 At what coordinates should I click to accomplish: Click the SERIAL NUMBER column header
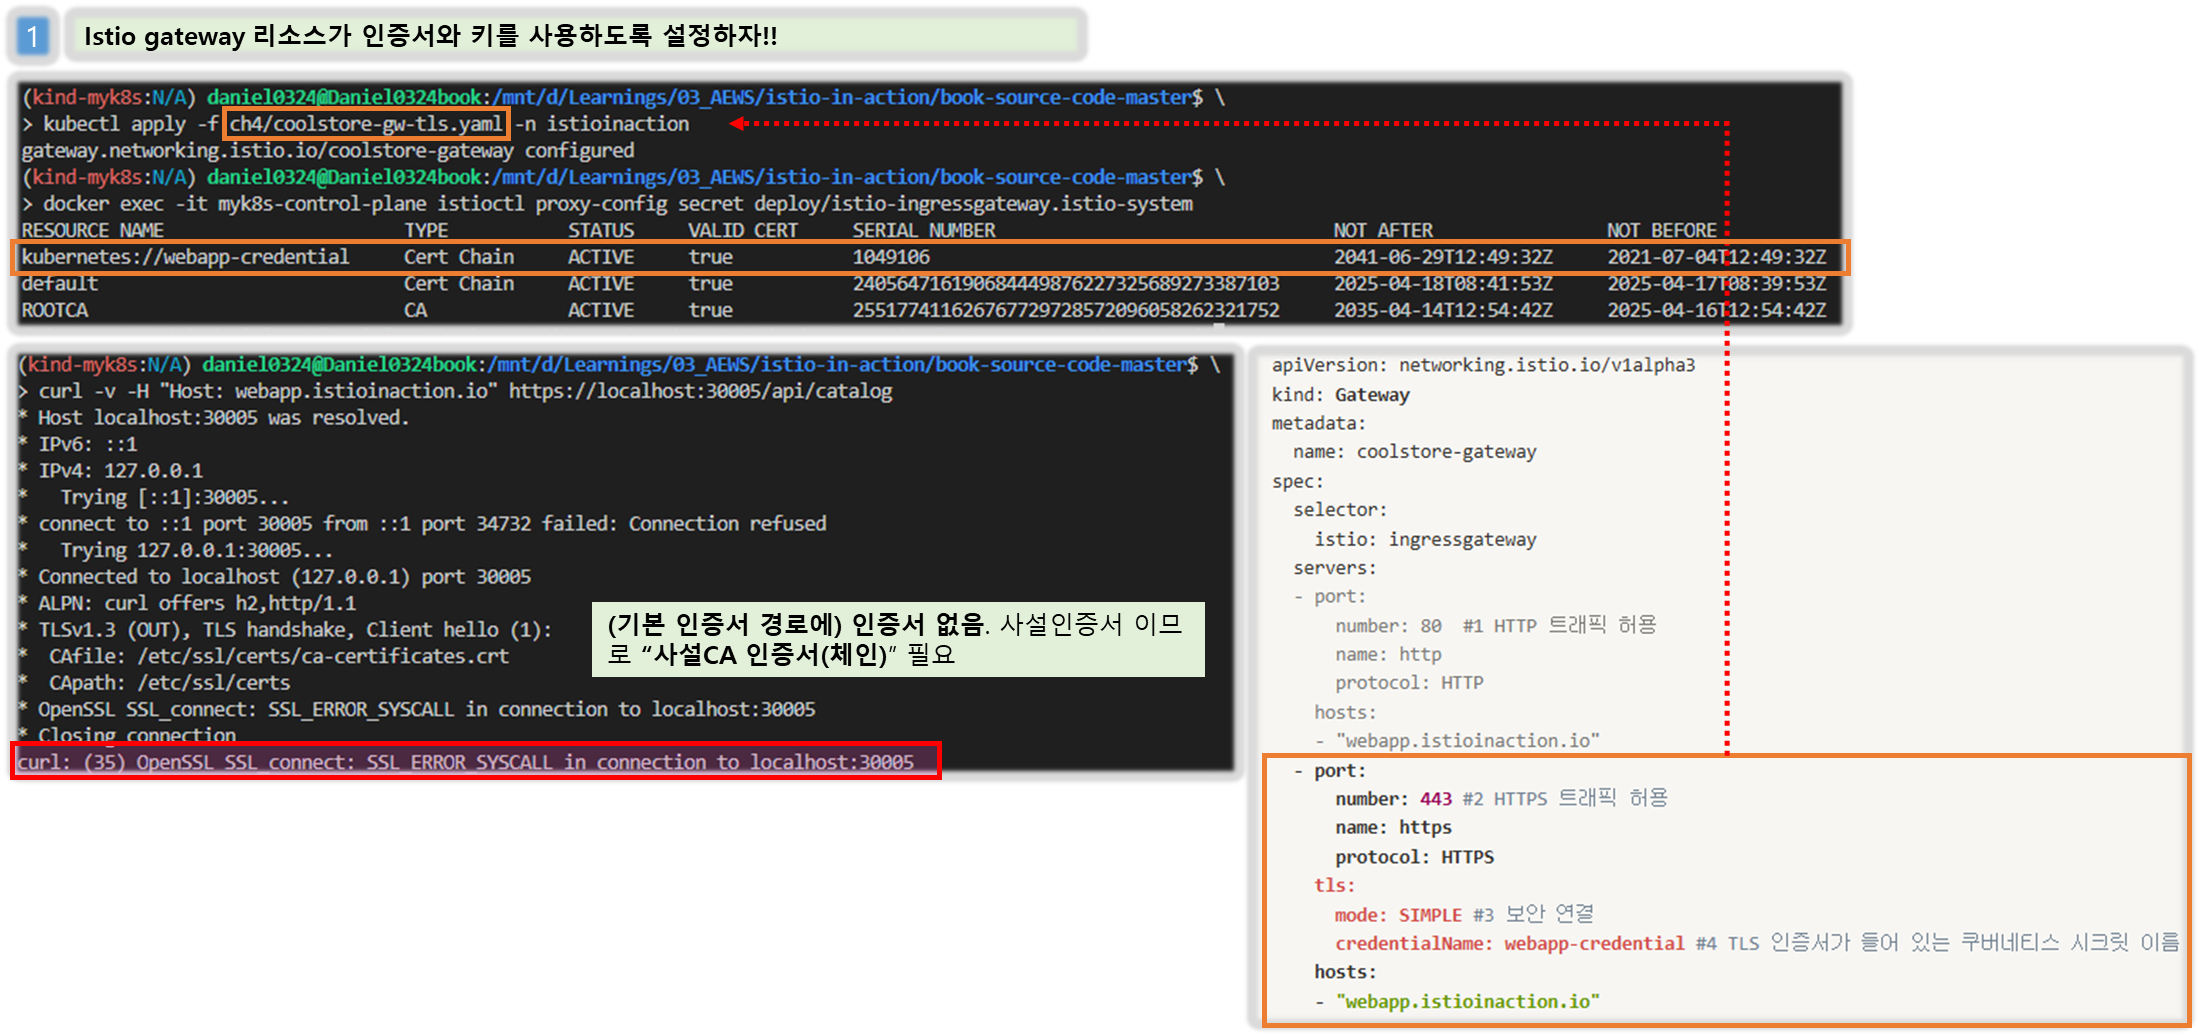(x=924, y=230)
